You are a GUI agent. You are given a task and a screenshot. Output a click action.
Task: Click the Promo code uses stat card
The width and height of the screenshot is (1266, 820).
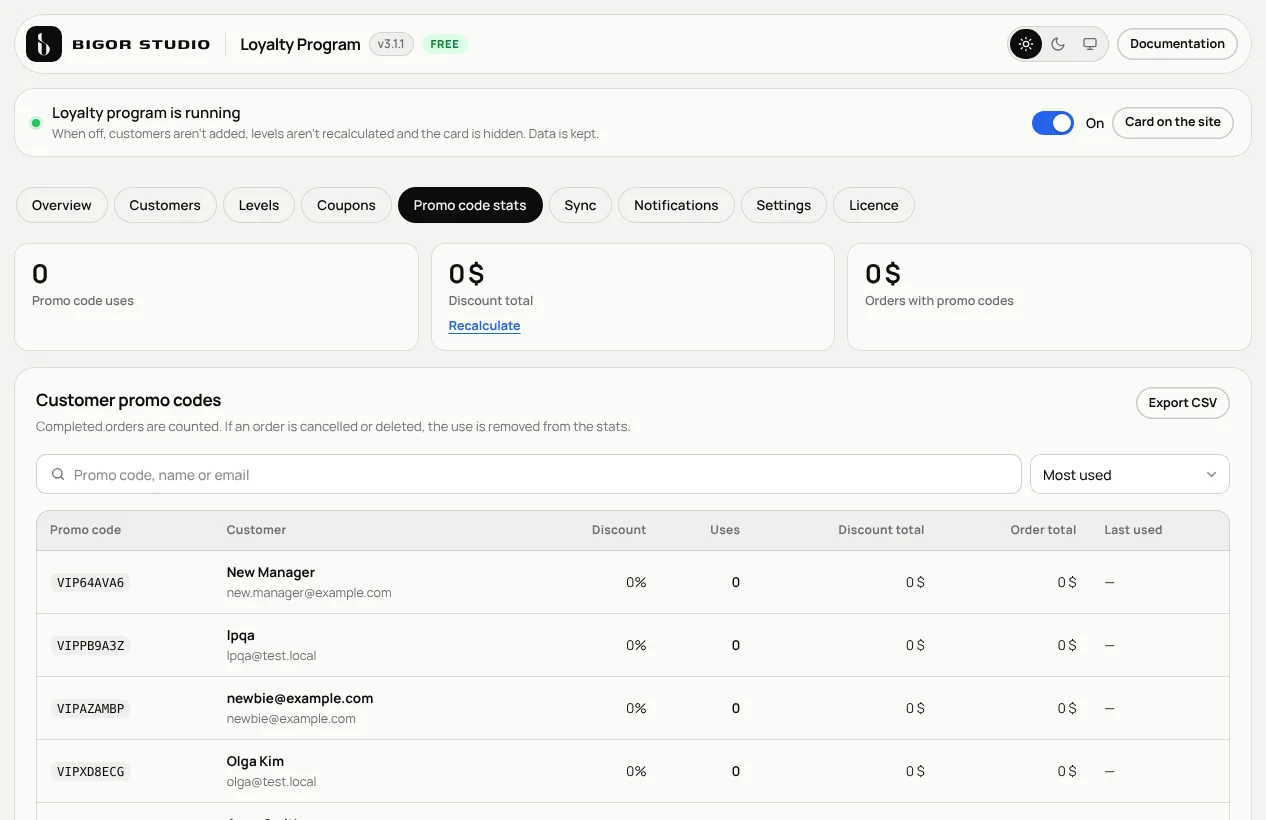click(216, 297)
